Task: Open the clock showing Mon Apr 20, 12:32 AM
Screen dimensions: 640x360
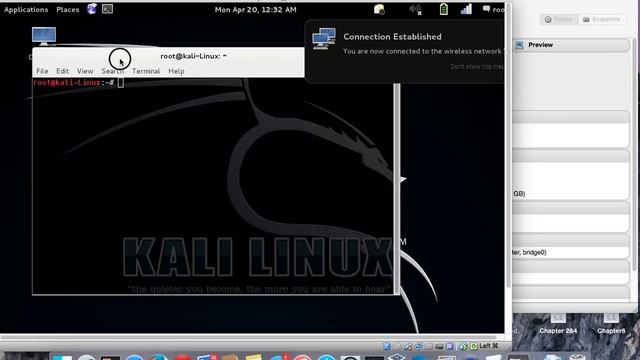Action: tap(256, 9)
